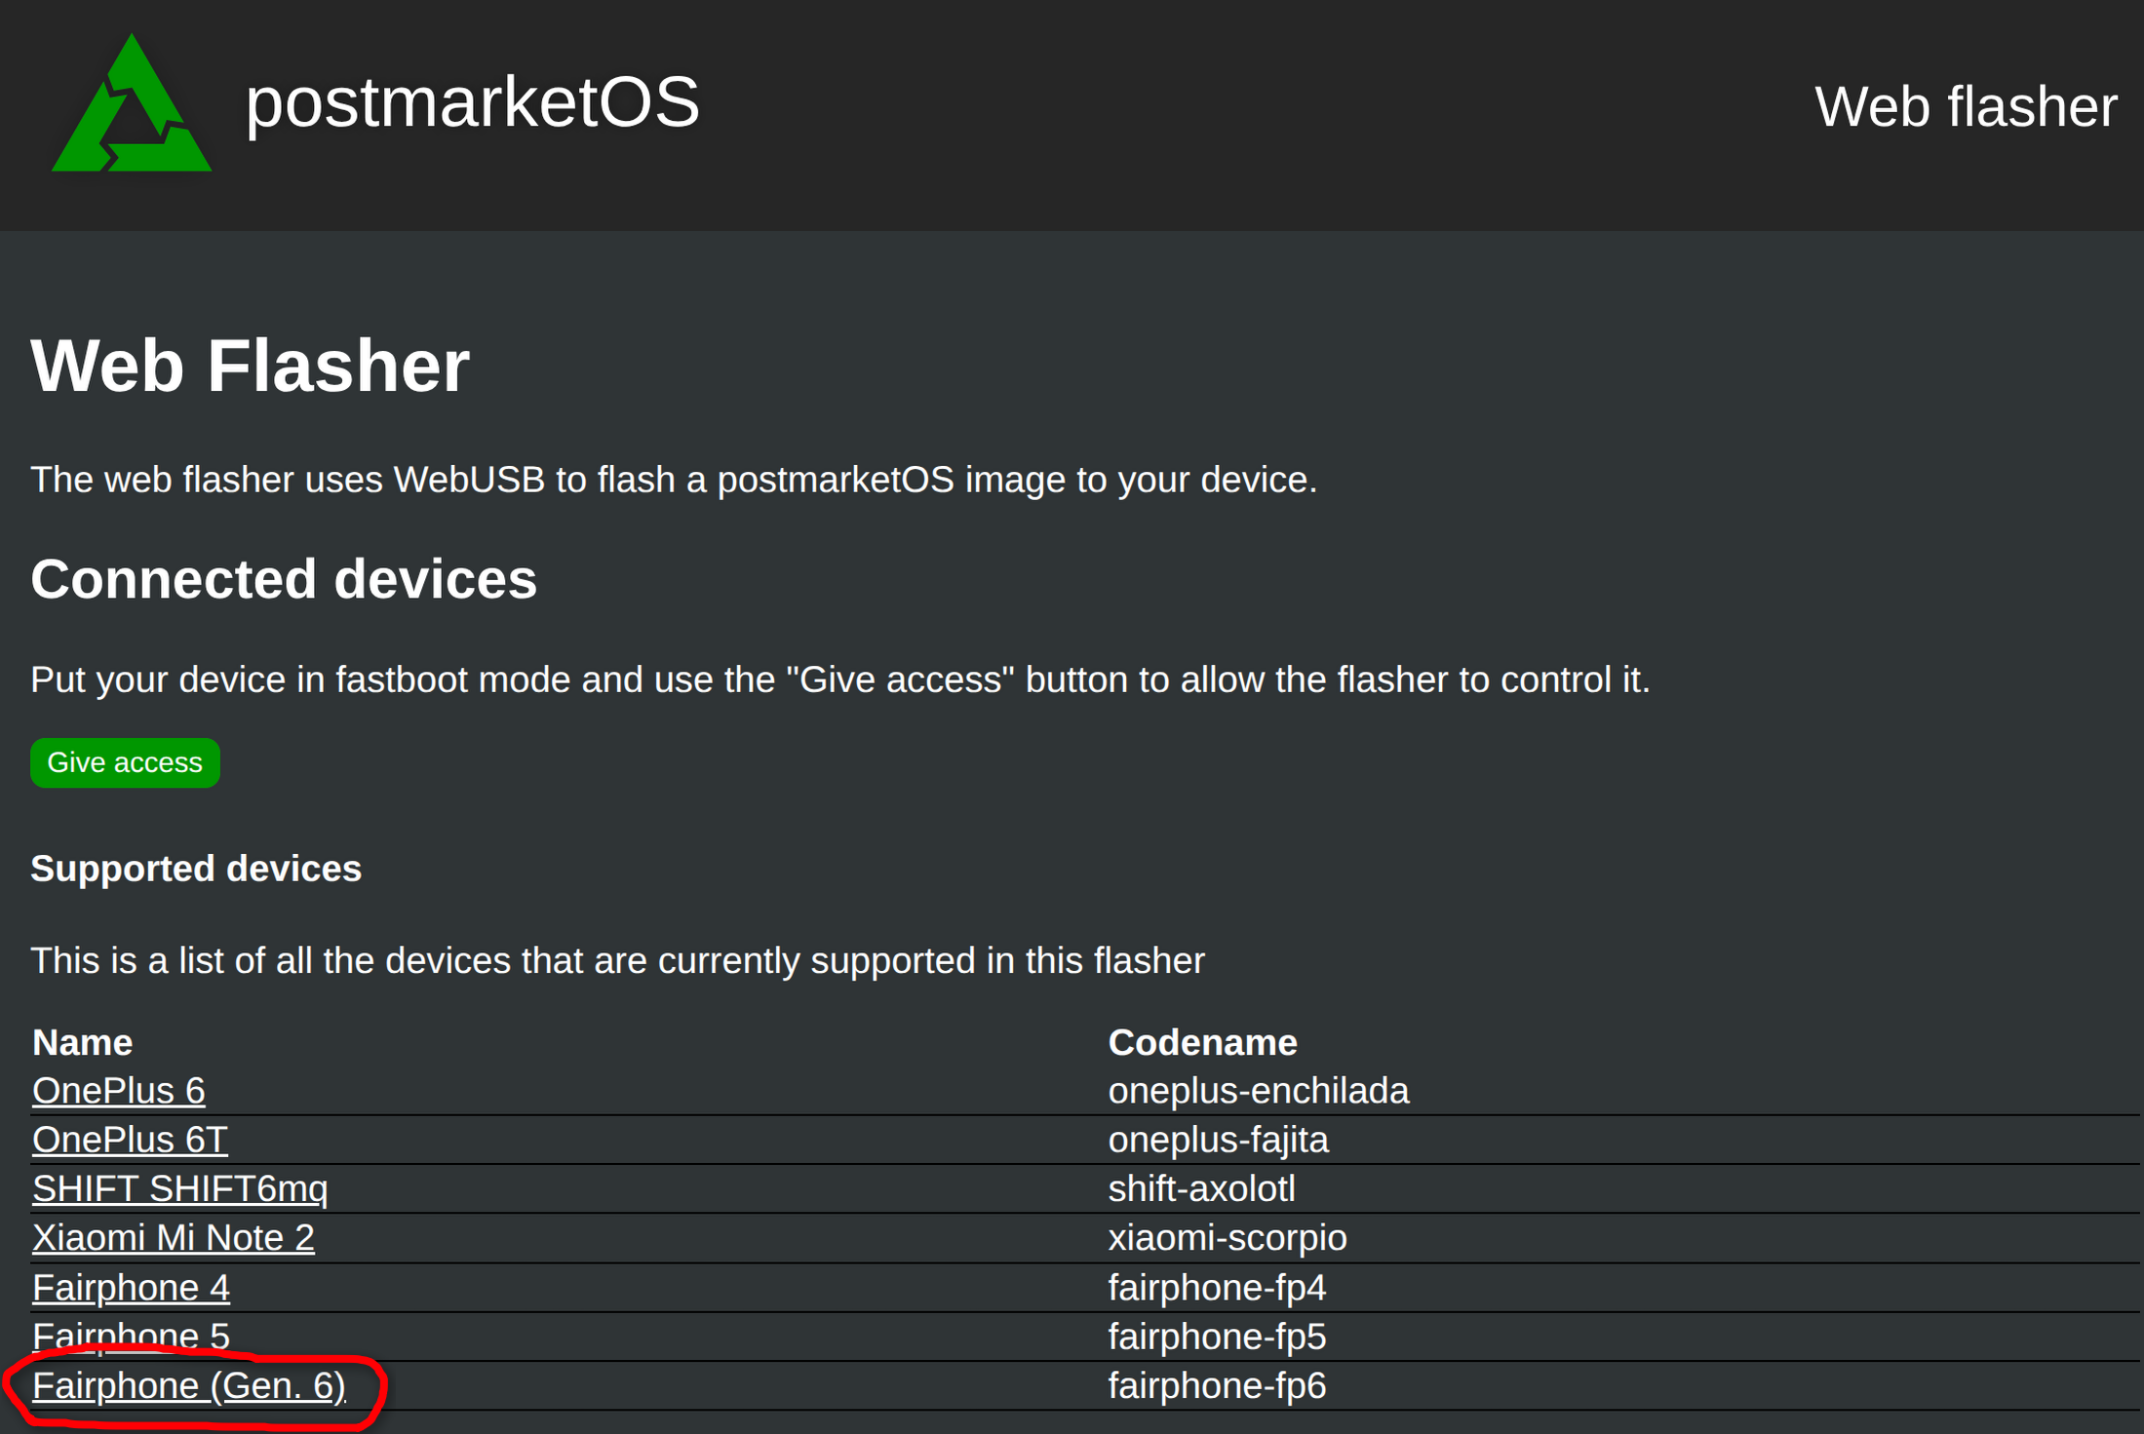Click the shift-axolotl codename text
Viewport: 2144px width, 1434px height.
[x=1201, y=1188]
